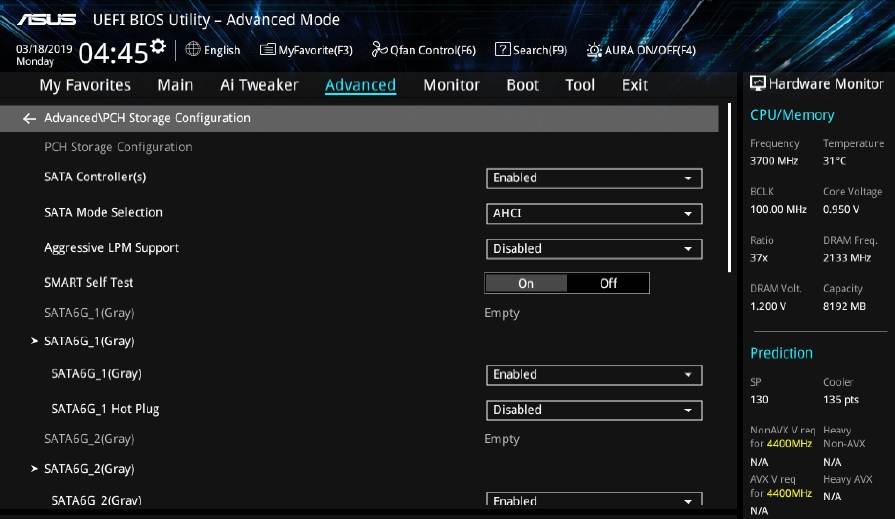The image size is (895, 519).
Task: Open the Aggressive LPM Support dropdown
Action: pyautogui.click(x=594, y=249)
